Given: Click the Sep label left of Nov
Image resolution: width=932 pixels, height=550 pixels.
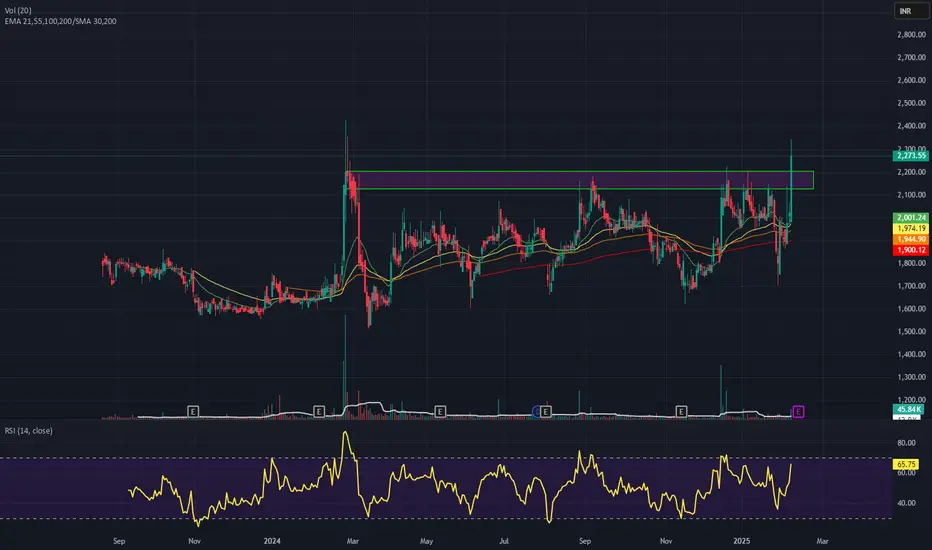Looking at the screenshot, I should coord(119,541).
